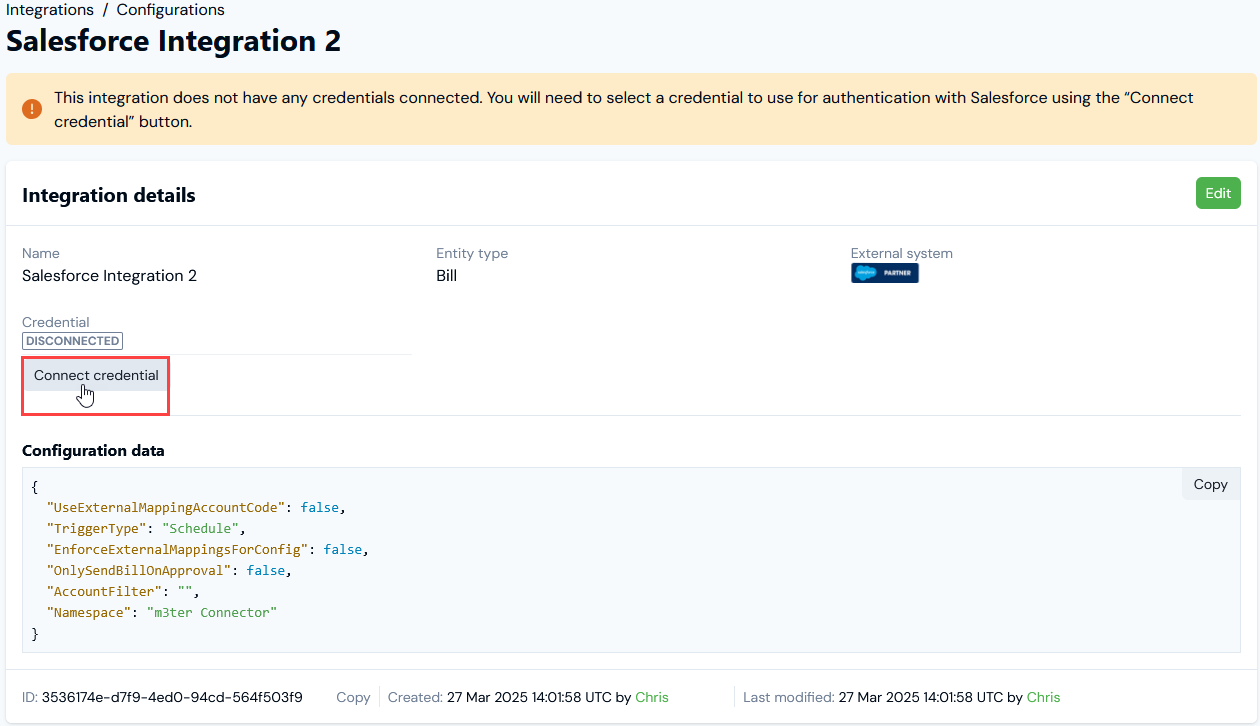Open Chris link next to Last modified
The height and width of the screenshot is (726, 1260).
pyautogui.click(x=1043, y=697)
